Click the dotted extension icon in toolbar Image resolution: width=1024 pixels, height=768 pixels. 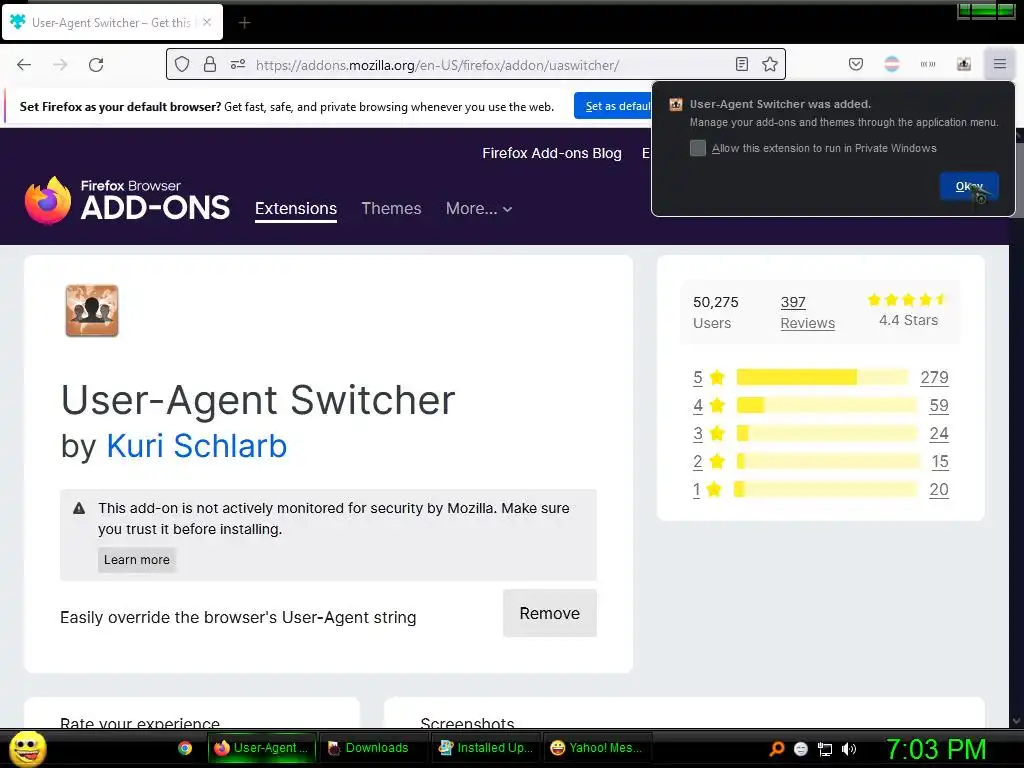point(928,64)
